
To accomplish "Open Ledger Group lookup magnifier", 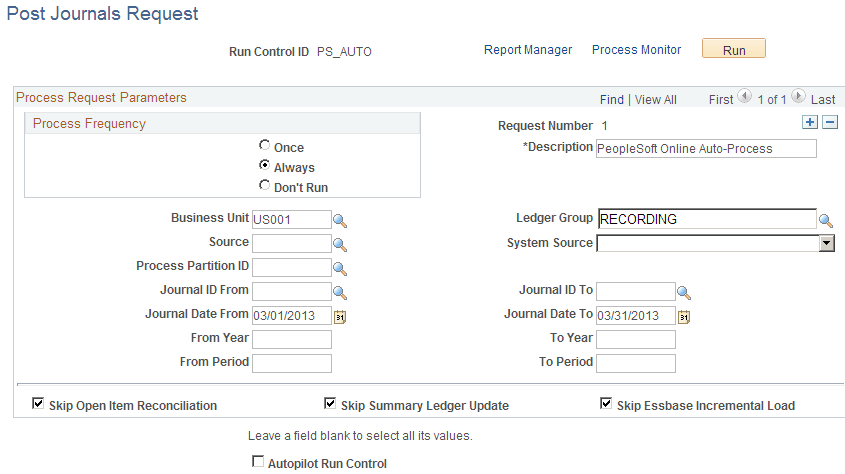I will [x=826, y=221].
